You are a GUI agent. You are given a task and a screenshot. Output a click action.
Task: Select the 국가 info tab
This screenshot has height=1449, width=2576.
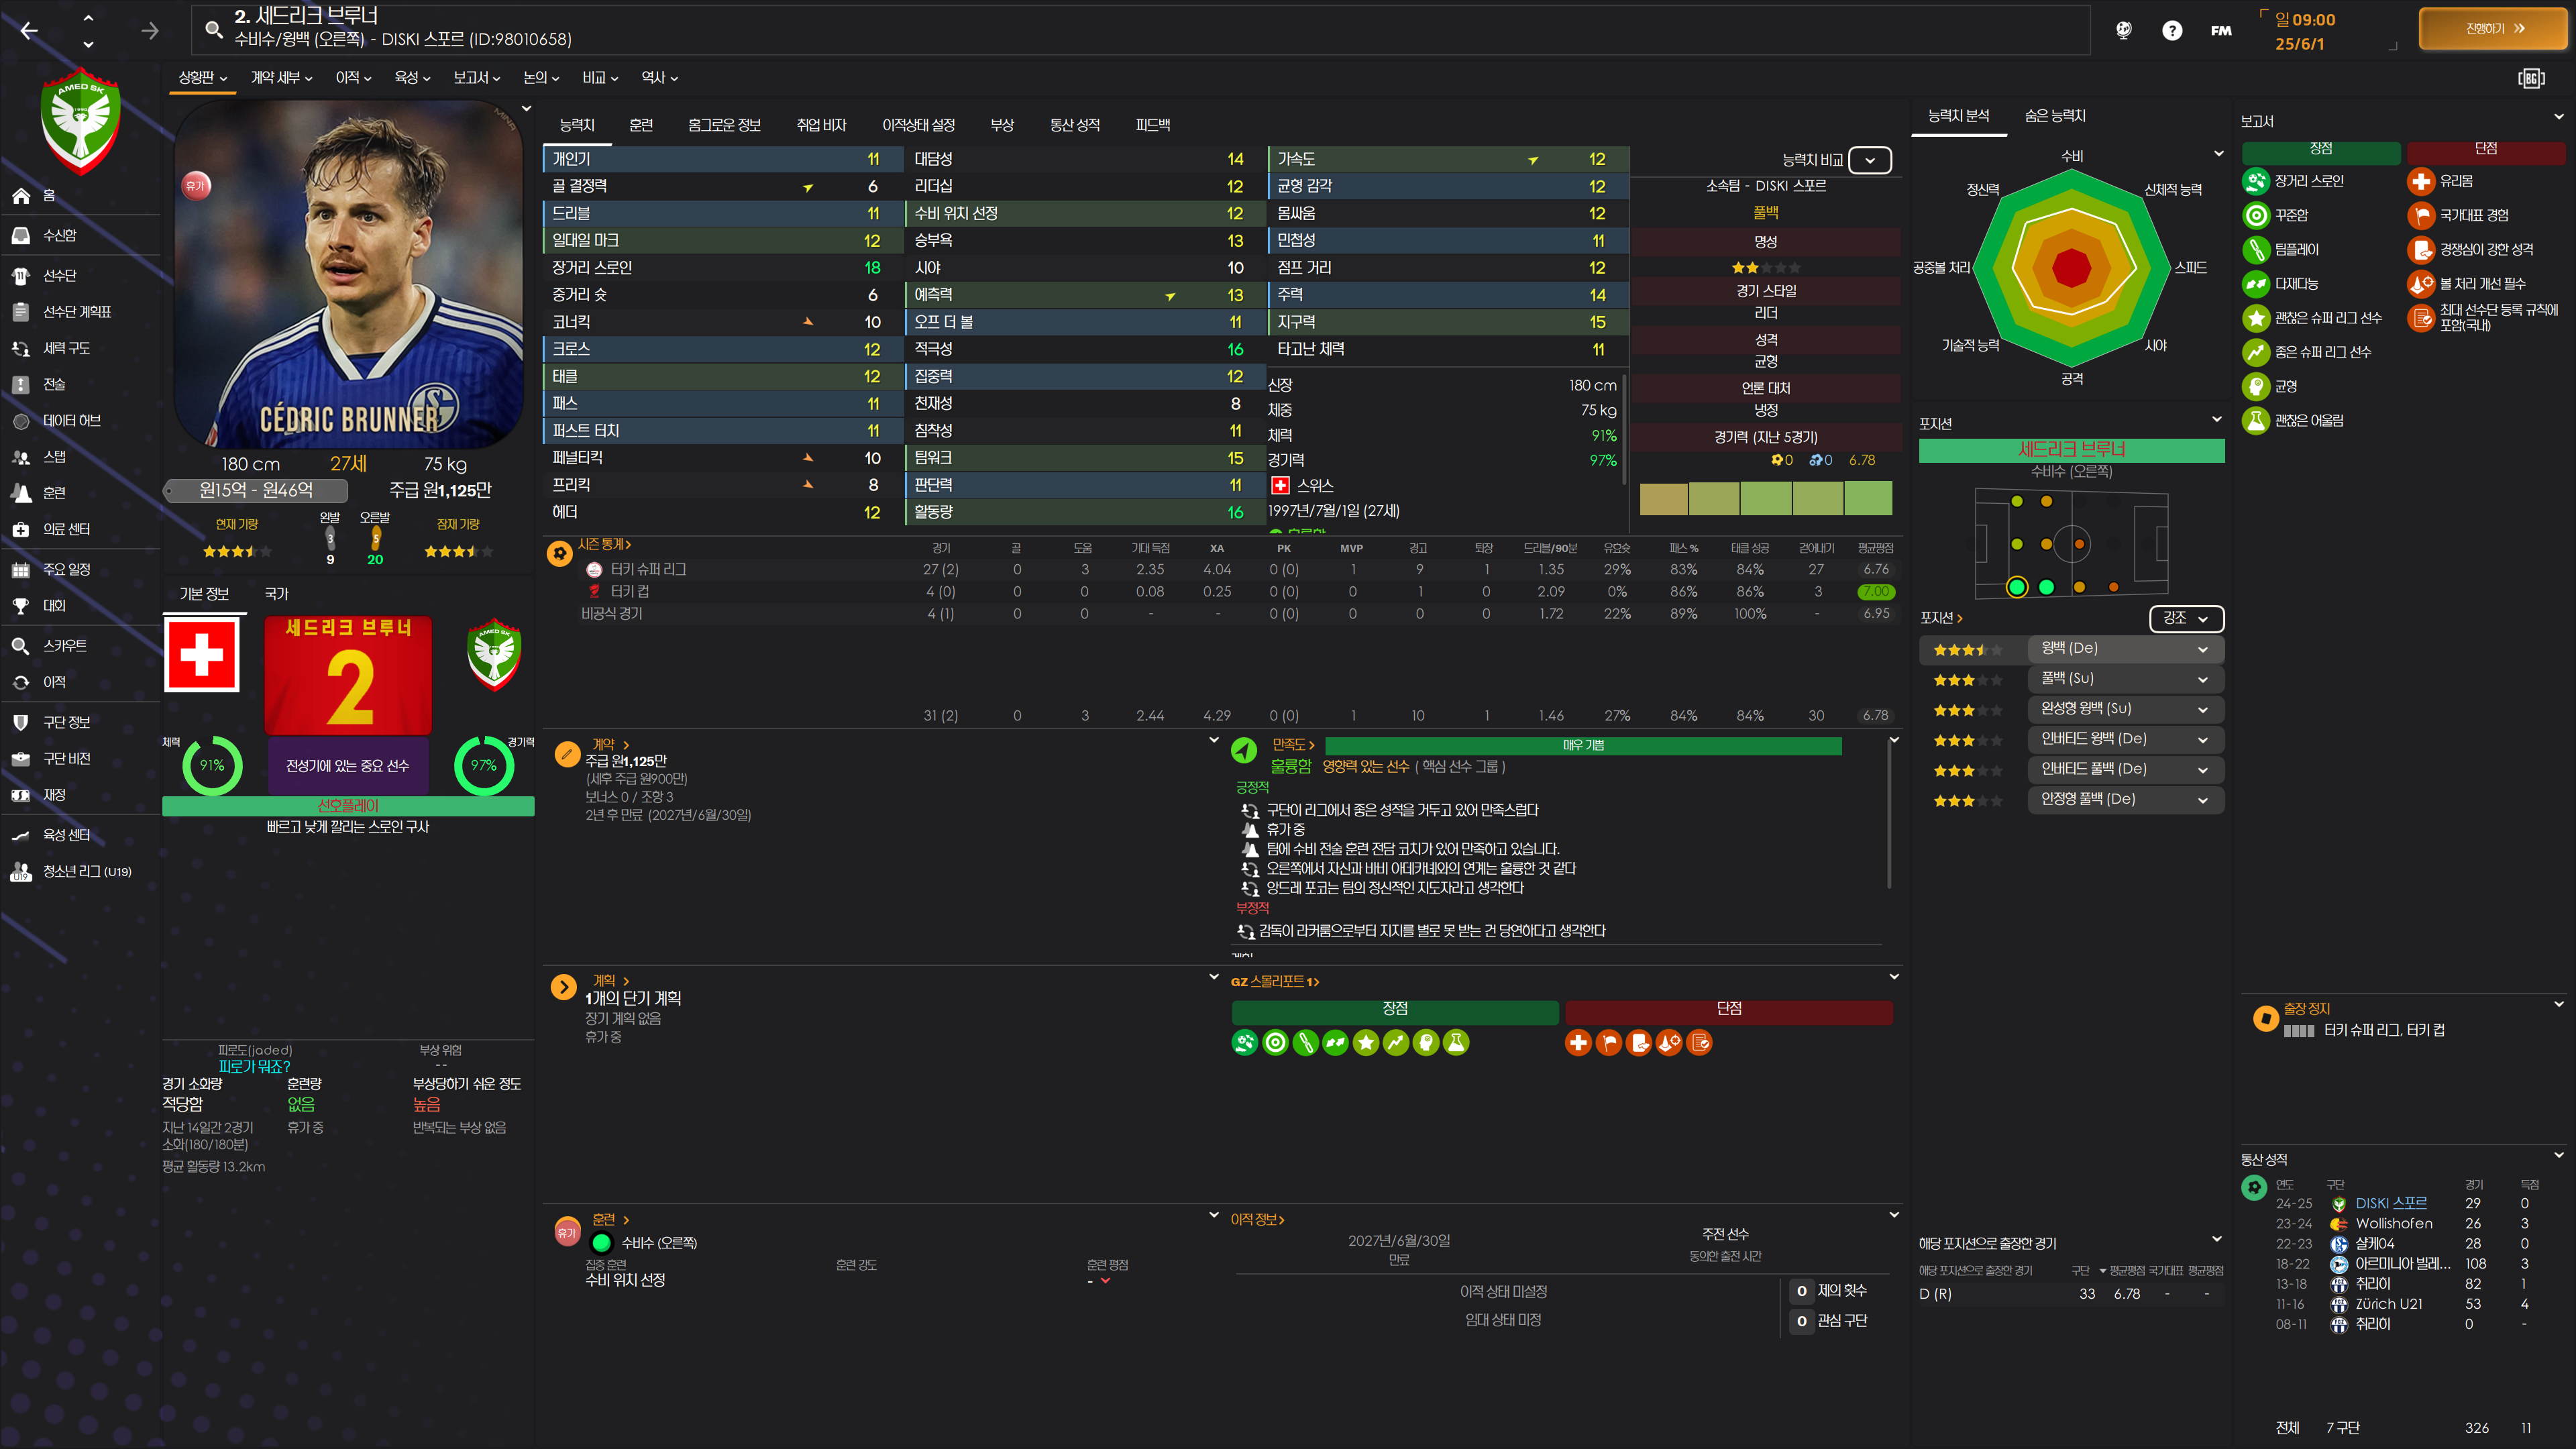click(x=276, y=594)
